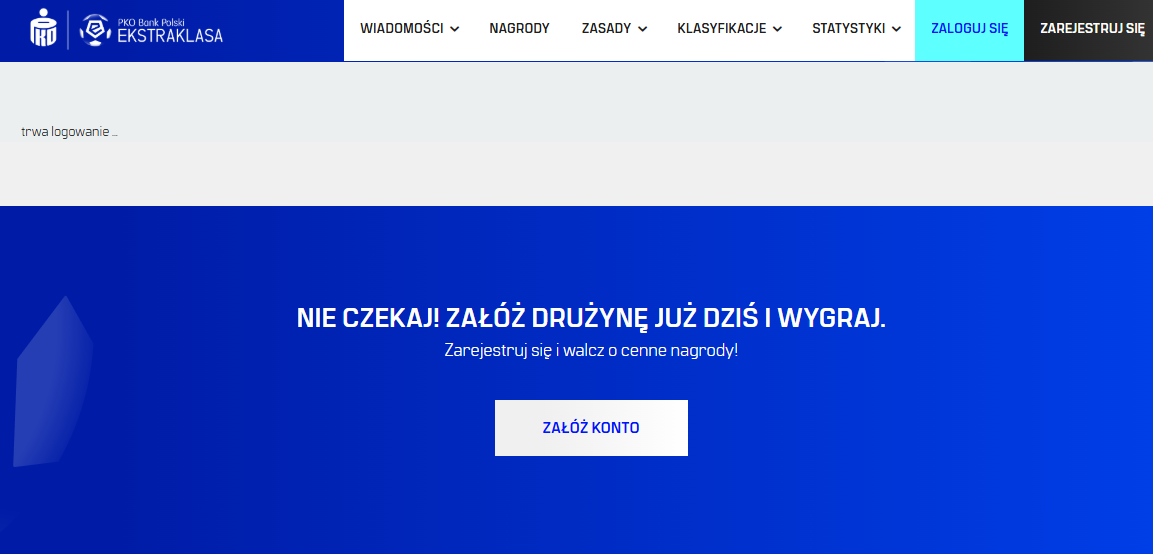The image size is (1153, 554).
Task: Expand the Statystyki dropdown arrow
Action: tap(896, 29)
